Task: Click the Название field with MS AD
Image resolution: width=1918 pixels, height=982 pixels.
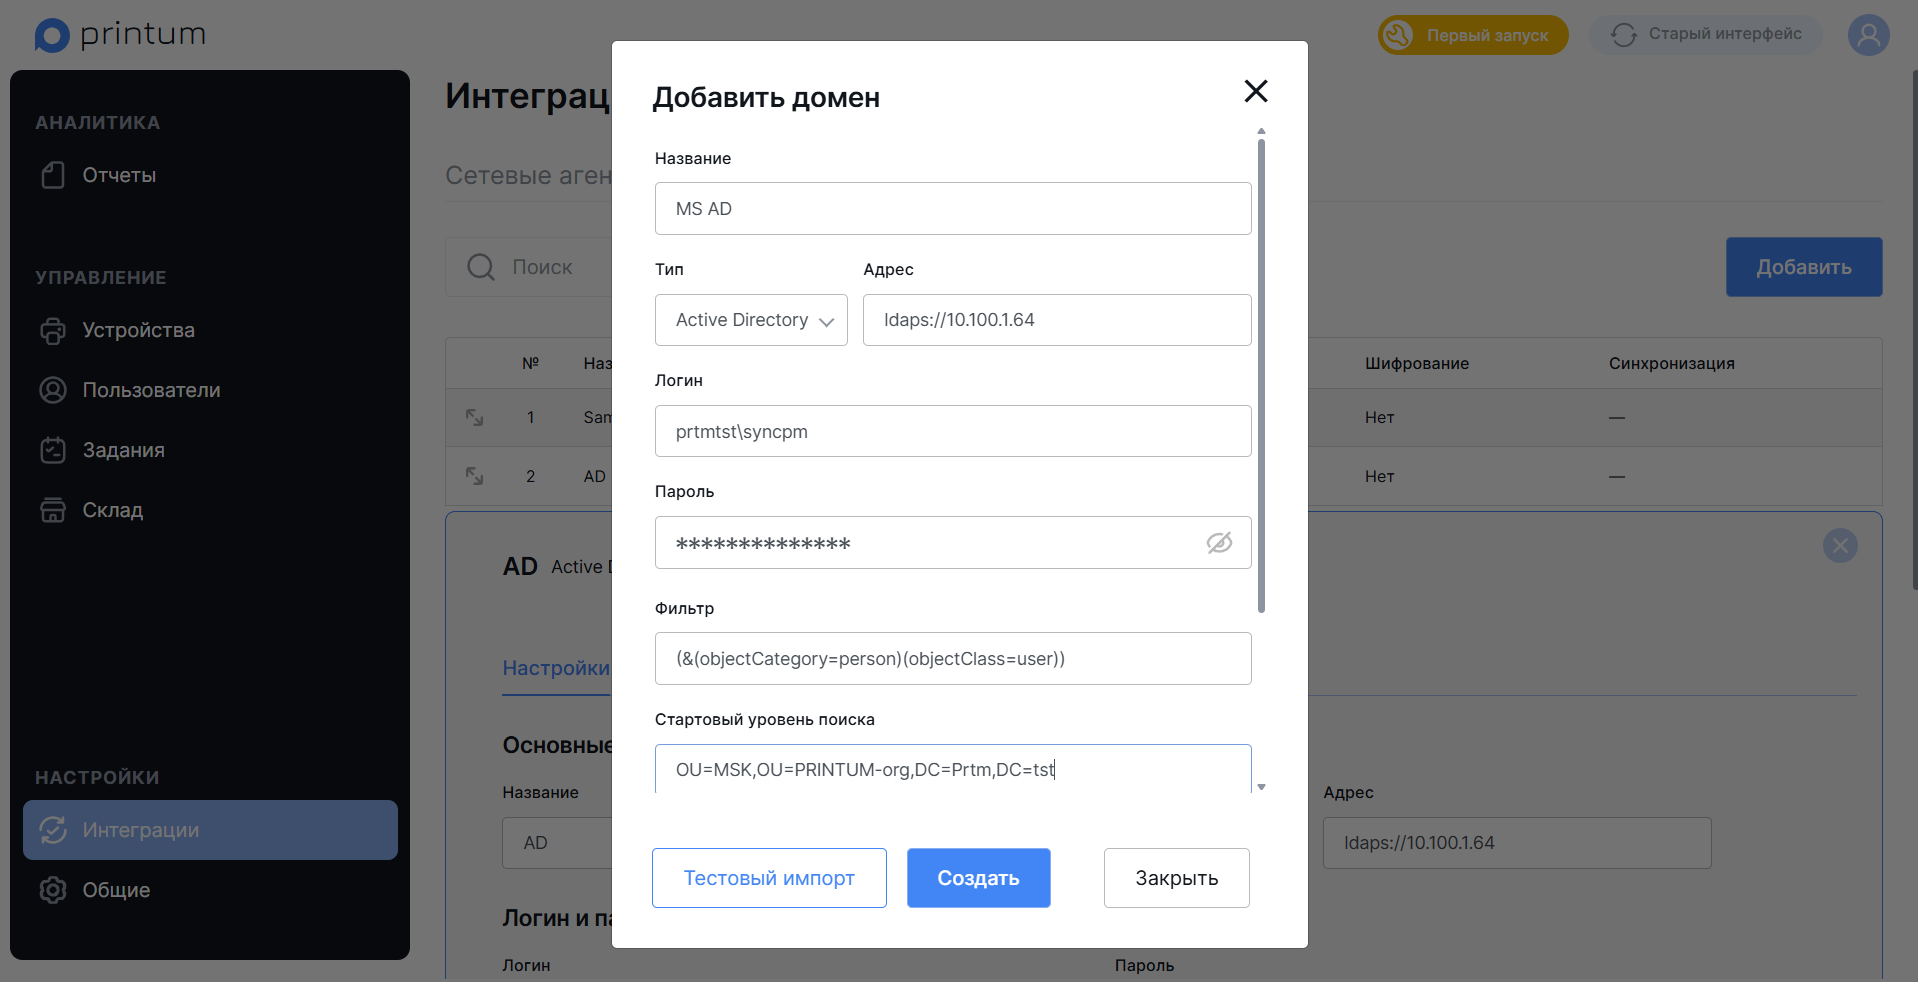Action: [953, 208]
